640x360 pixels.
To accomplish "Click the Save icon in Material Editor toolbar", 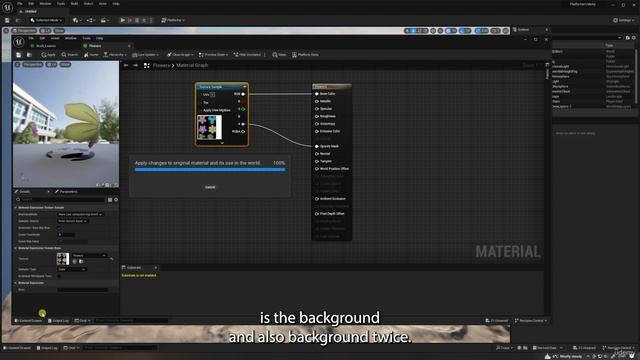I will pos(18,55).
